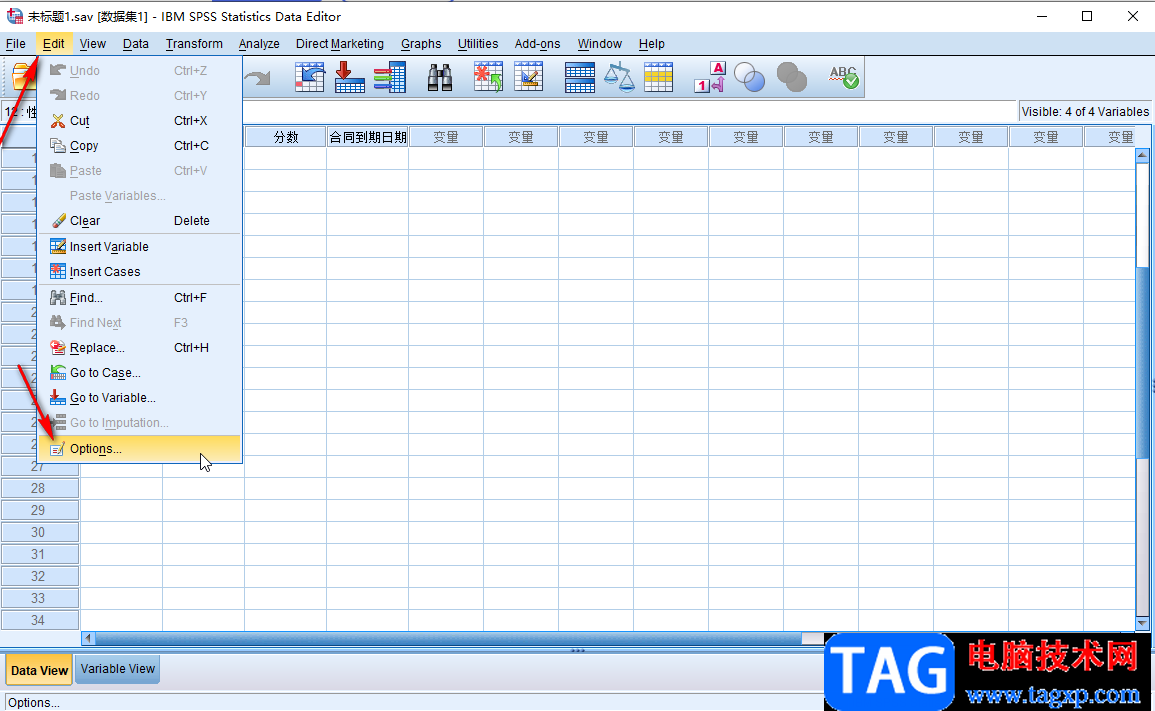Open the Graphs menu

click(x=421, y=43)
